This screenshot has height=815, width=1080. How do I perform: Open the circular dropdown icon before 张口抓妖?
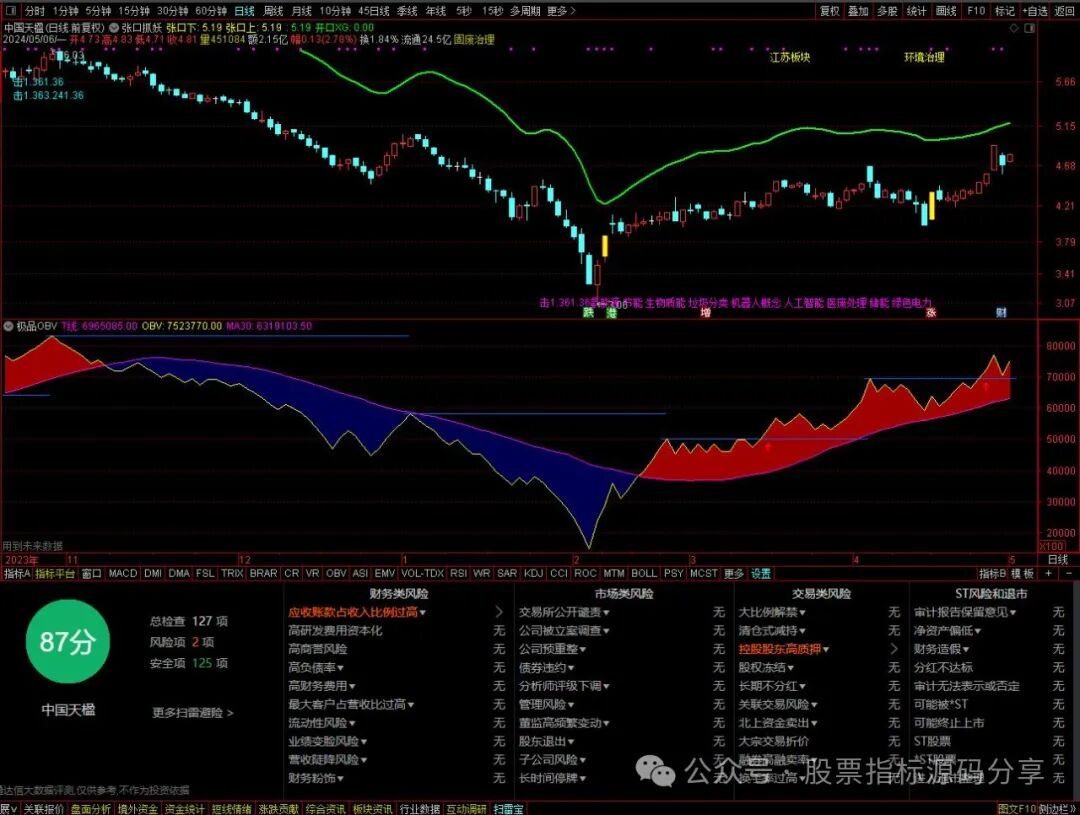(114, 28)
